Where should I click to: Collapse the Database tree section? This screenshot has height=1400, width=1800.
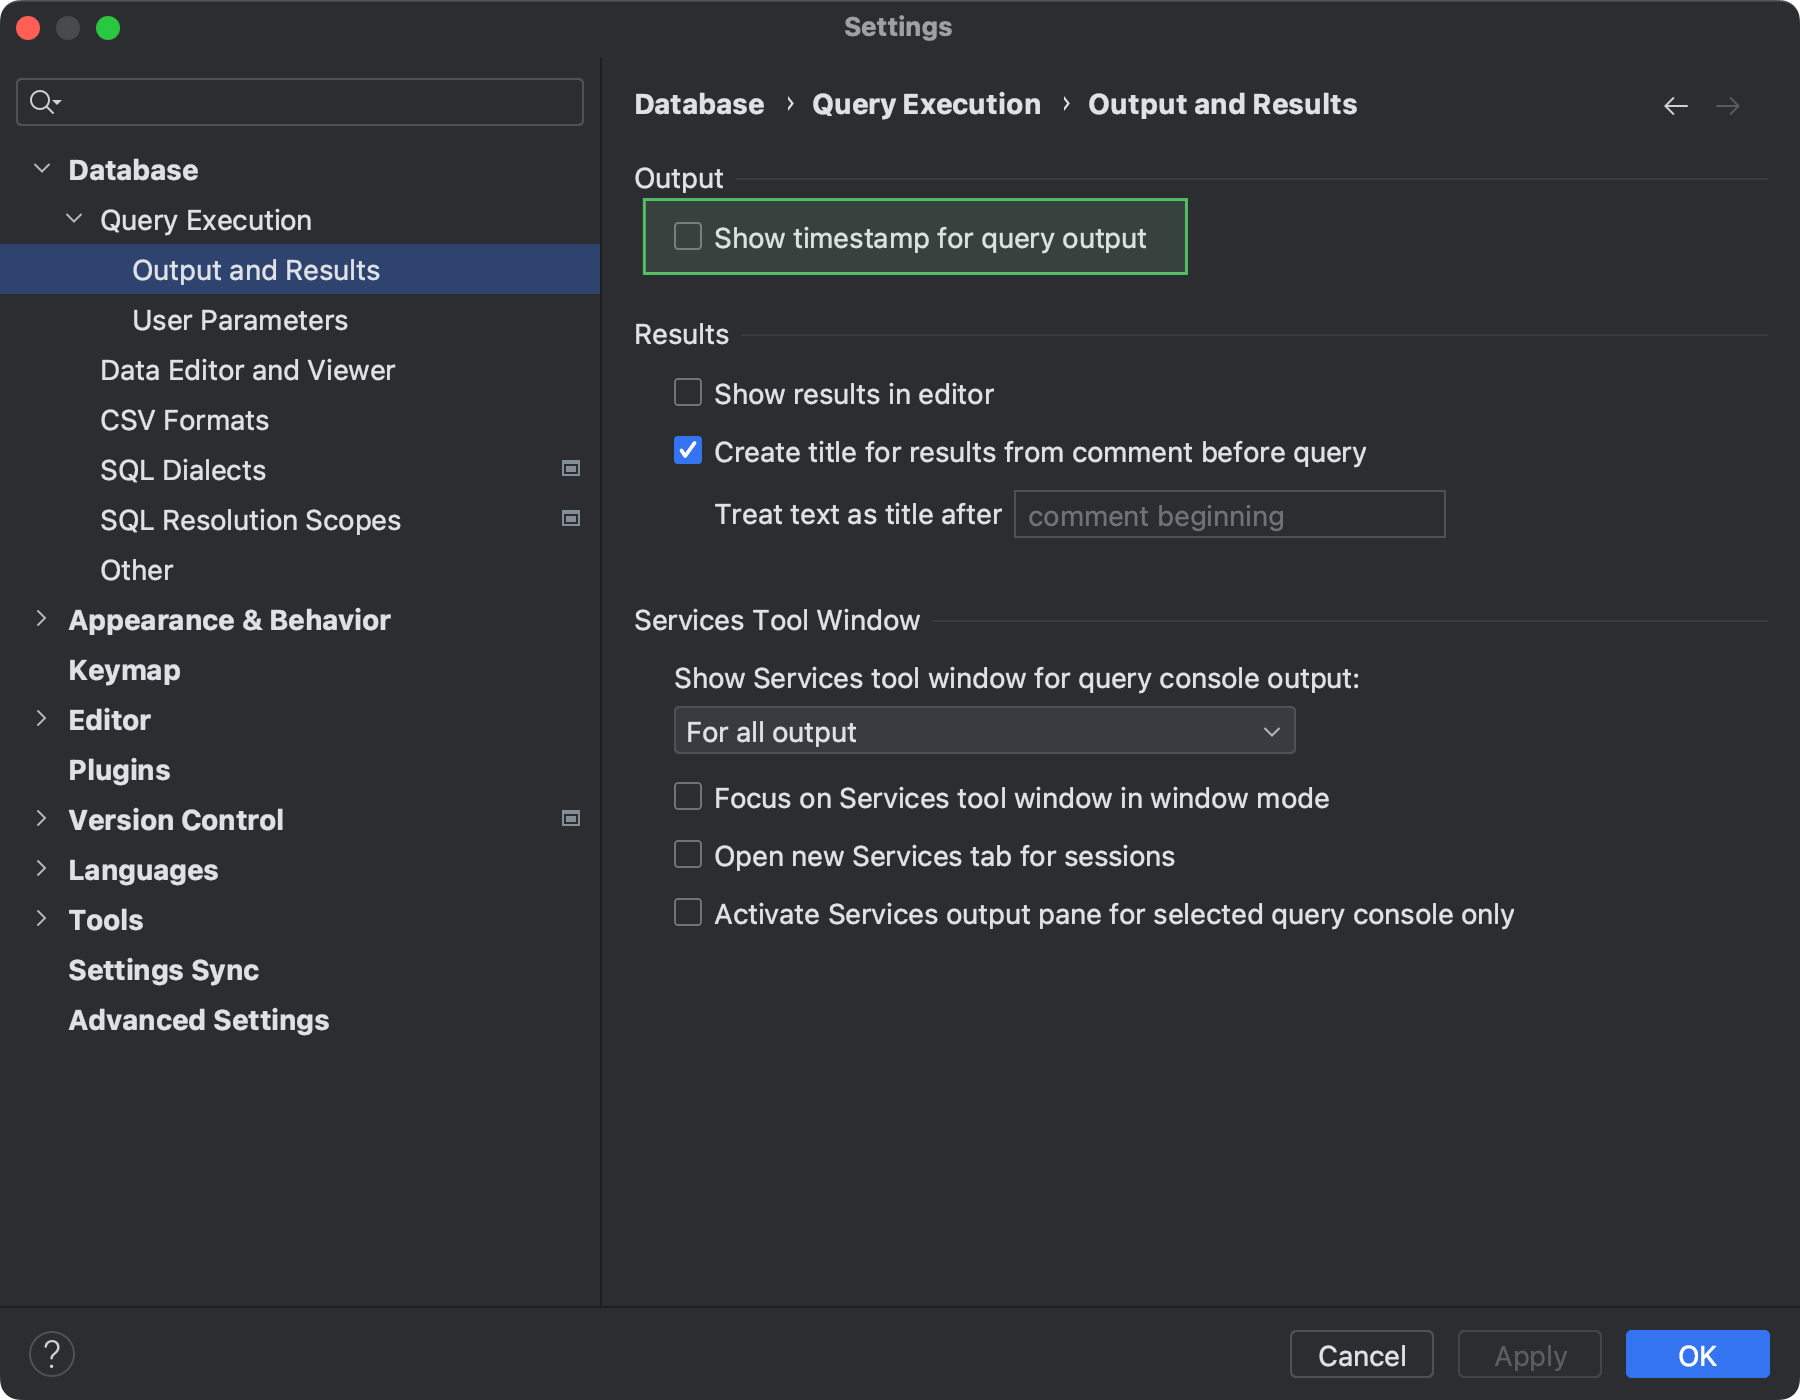(x=42, y=168)
